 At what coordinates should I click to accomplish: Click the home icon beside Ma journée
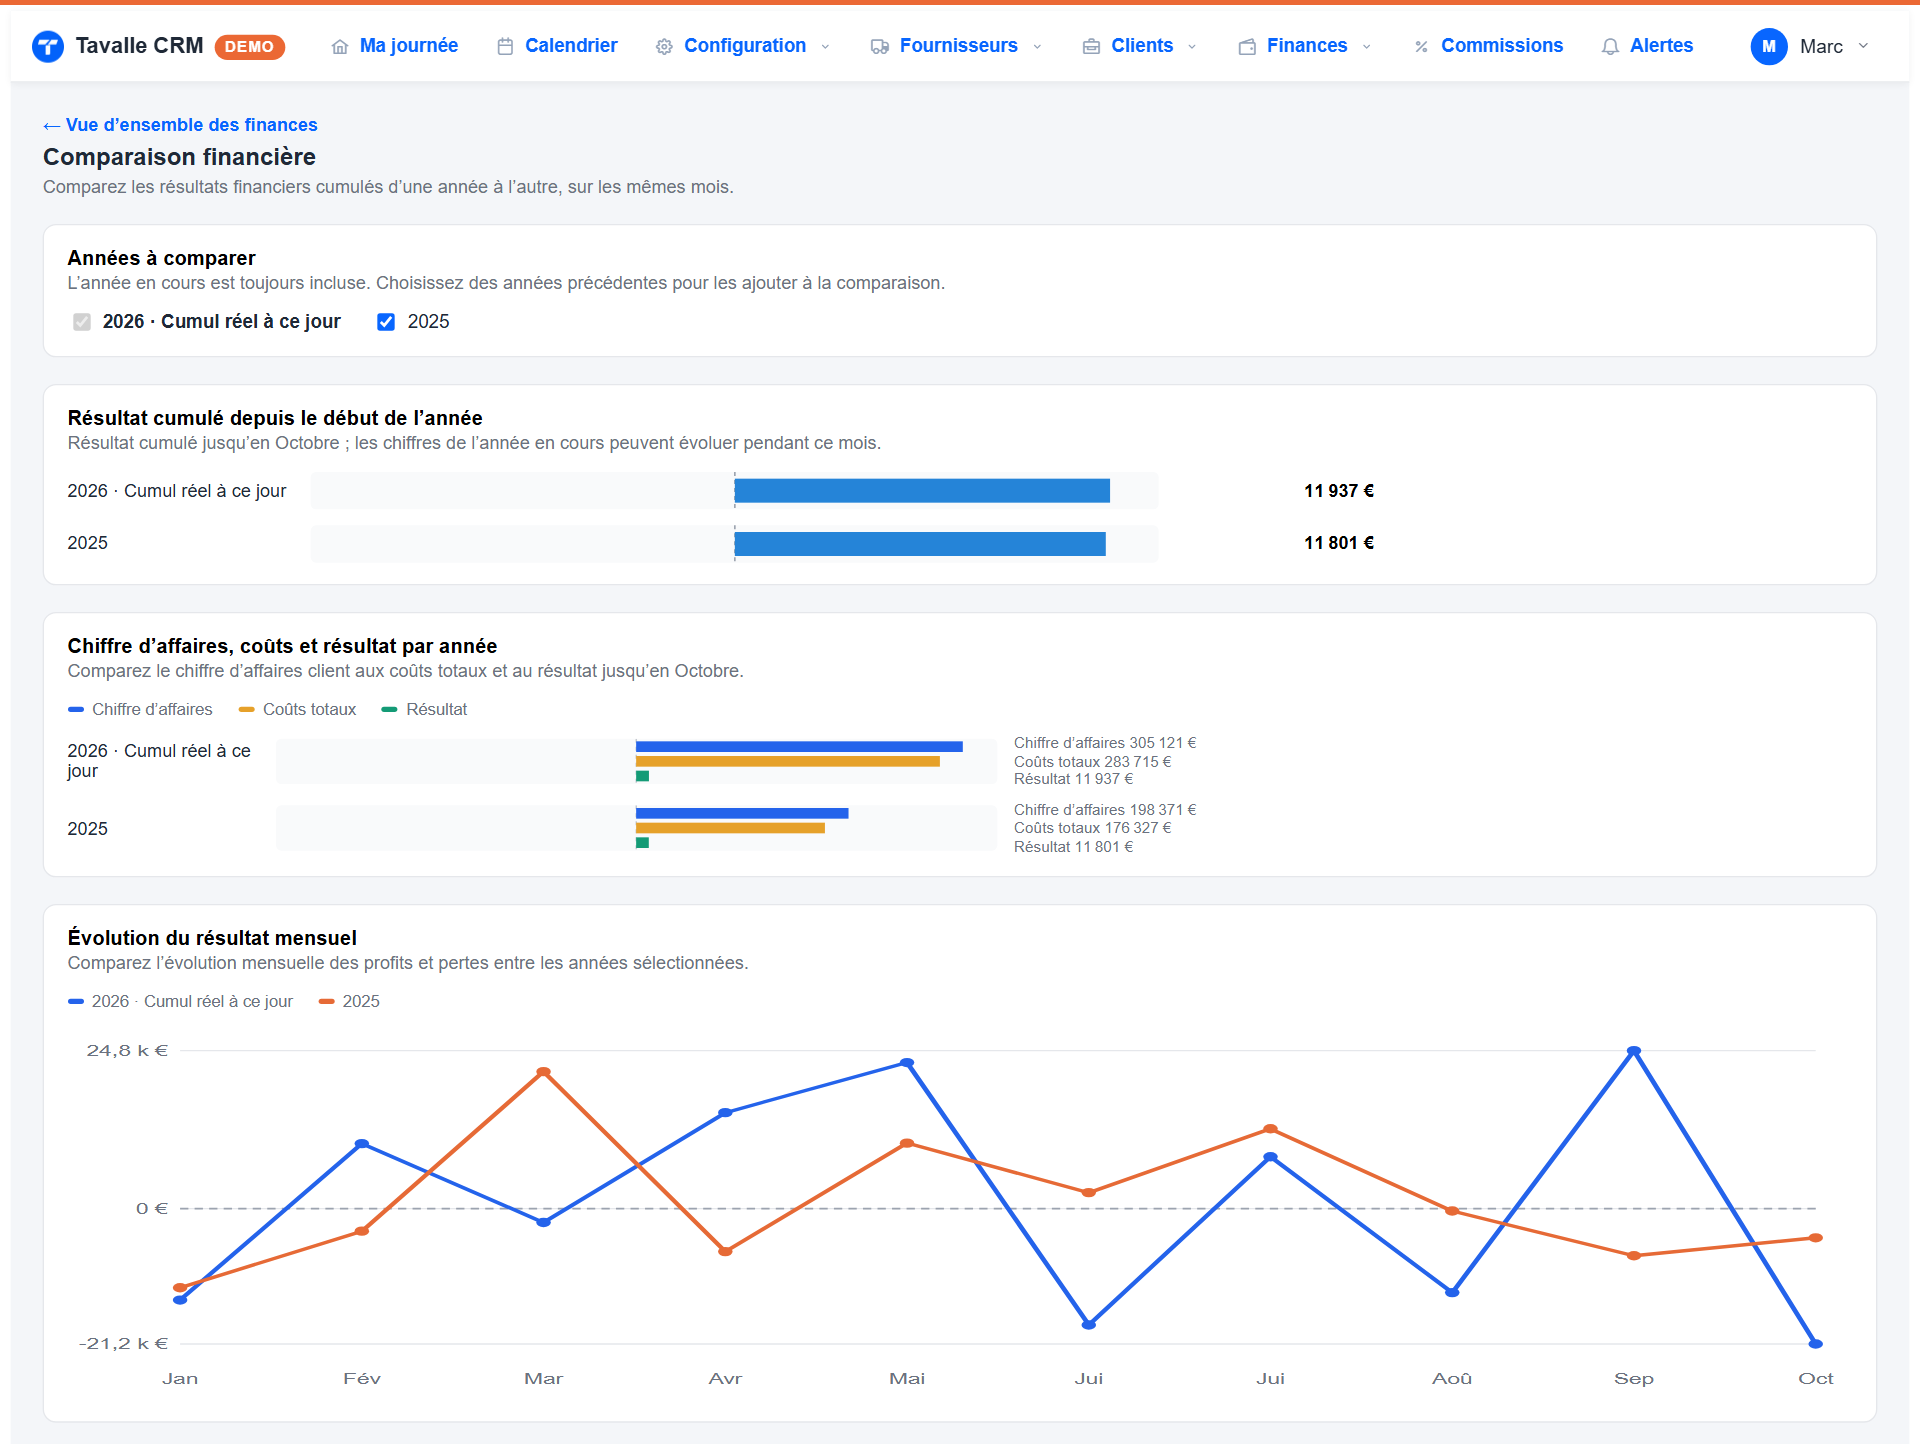340,47
